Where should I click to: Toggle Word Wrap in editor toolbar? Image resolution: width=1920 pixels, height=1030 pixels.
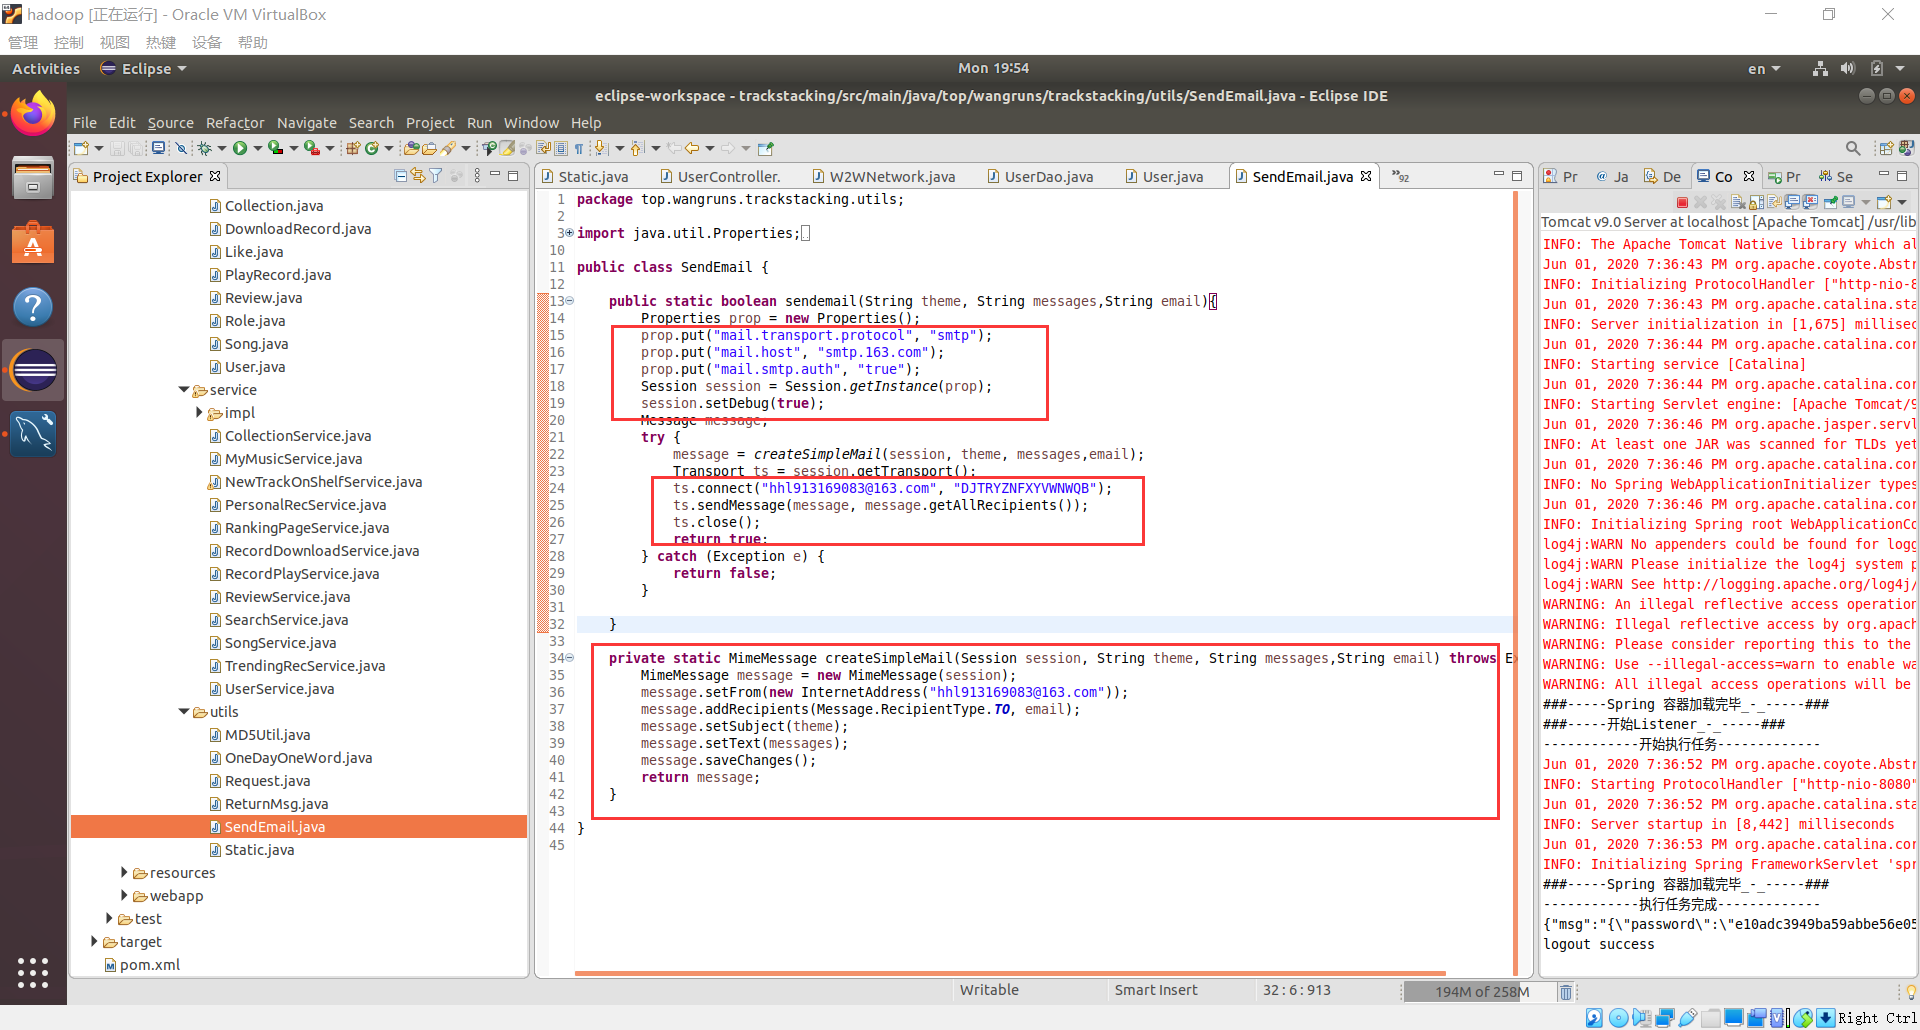(543, 148)
